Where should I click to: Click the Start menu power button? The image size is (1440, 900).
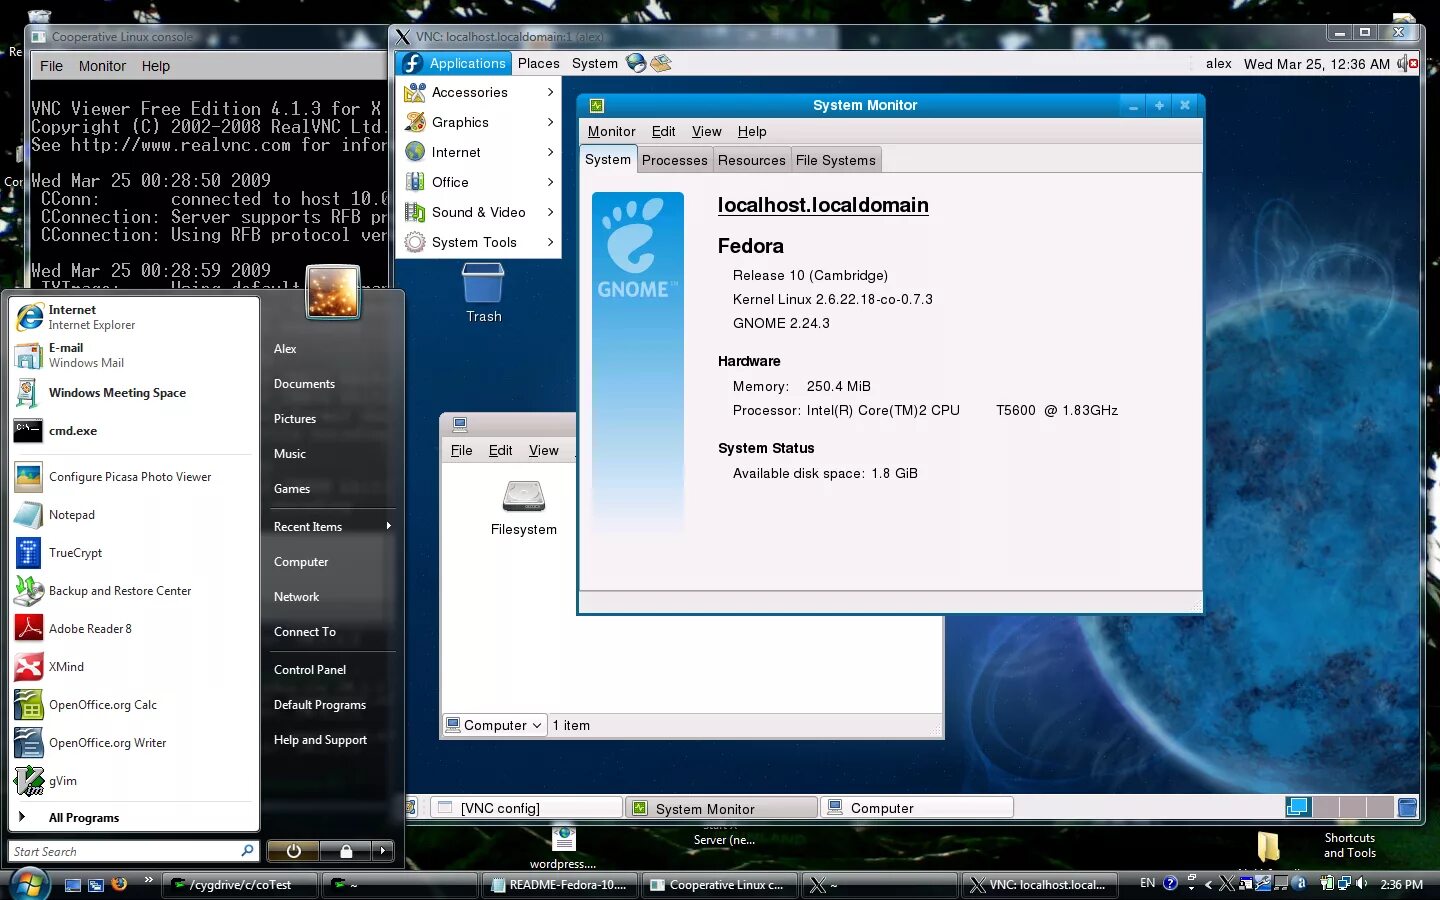point(293,851)
